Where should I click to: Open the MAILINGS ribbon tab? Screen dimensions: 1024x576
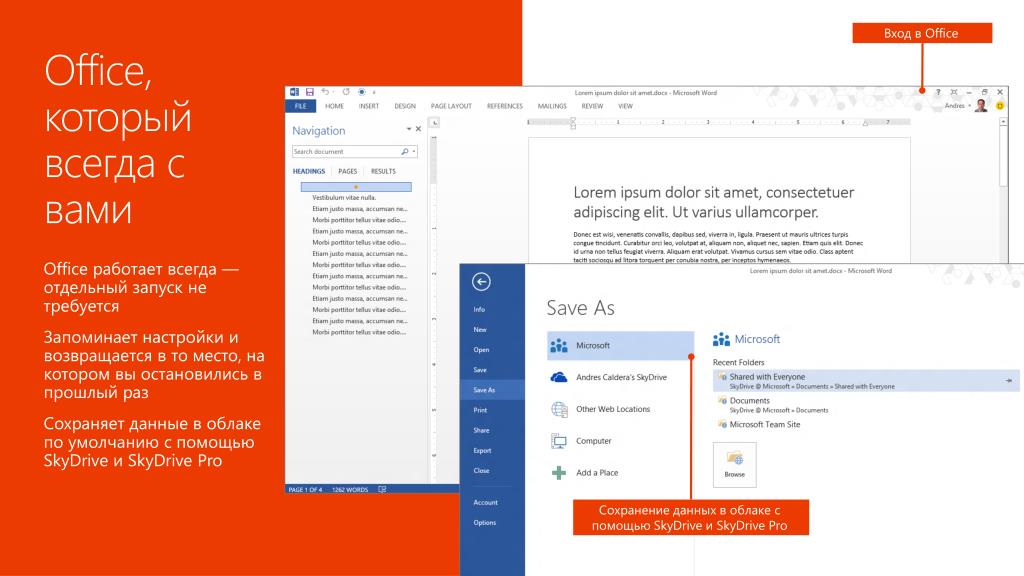[x=552, y=106]
